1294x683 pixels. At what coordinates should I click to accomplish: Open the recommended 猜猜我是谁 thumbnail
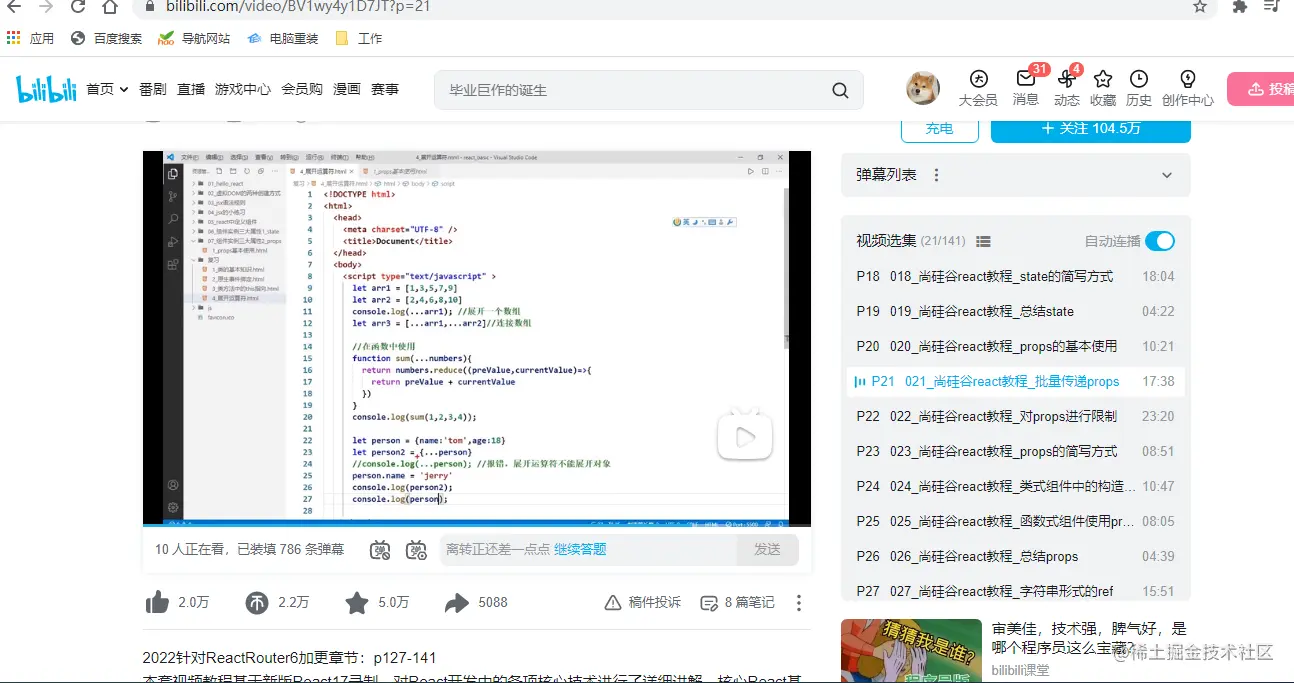click(910, 651)
